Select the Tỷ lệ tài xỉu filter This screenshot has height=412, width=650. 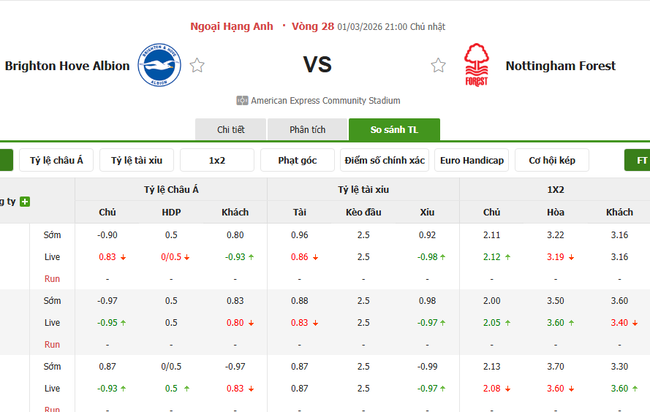[137, 160]
